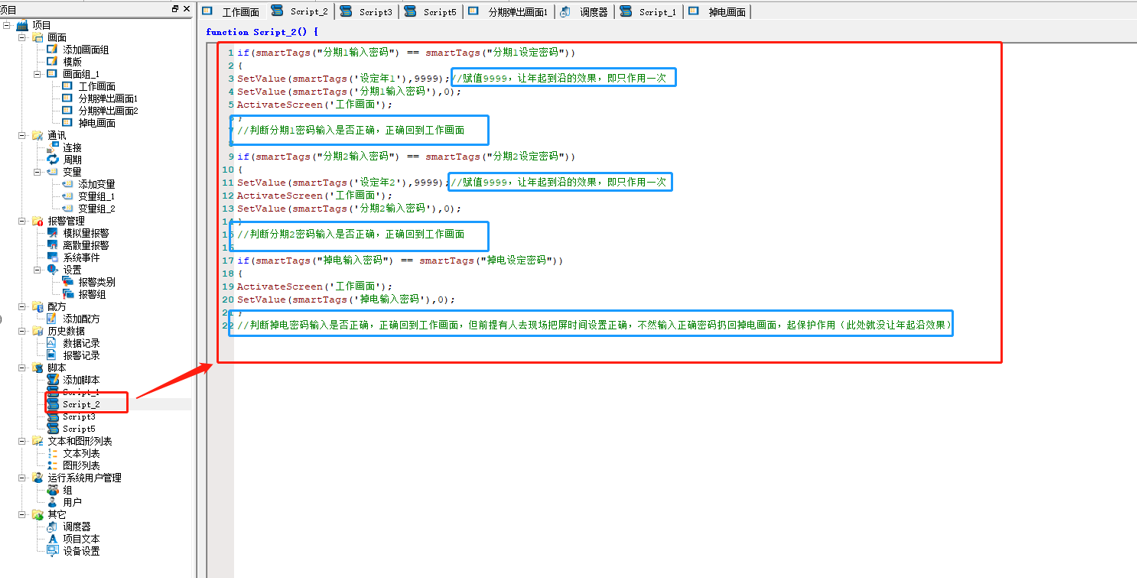
Task: Open 项目文本 project texts
Action: click(x=81, y=539)
